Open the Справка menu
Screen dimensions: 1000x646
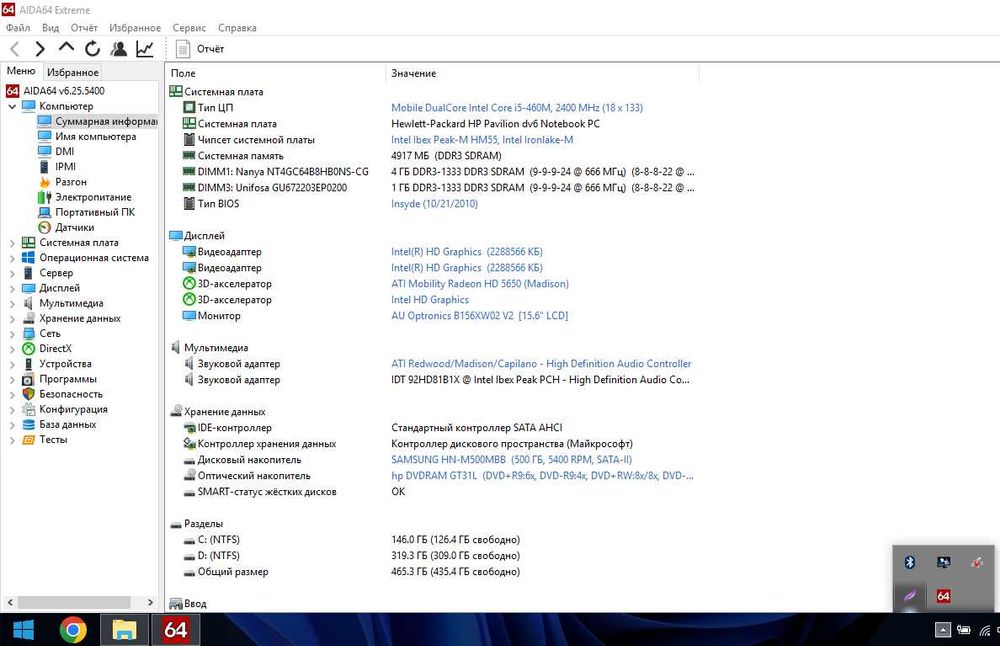point(237,27)
